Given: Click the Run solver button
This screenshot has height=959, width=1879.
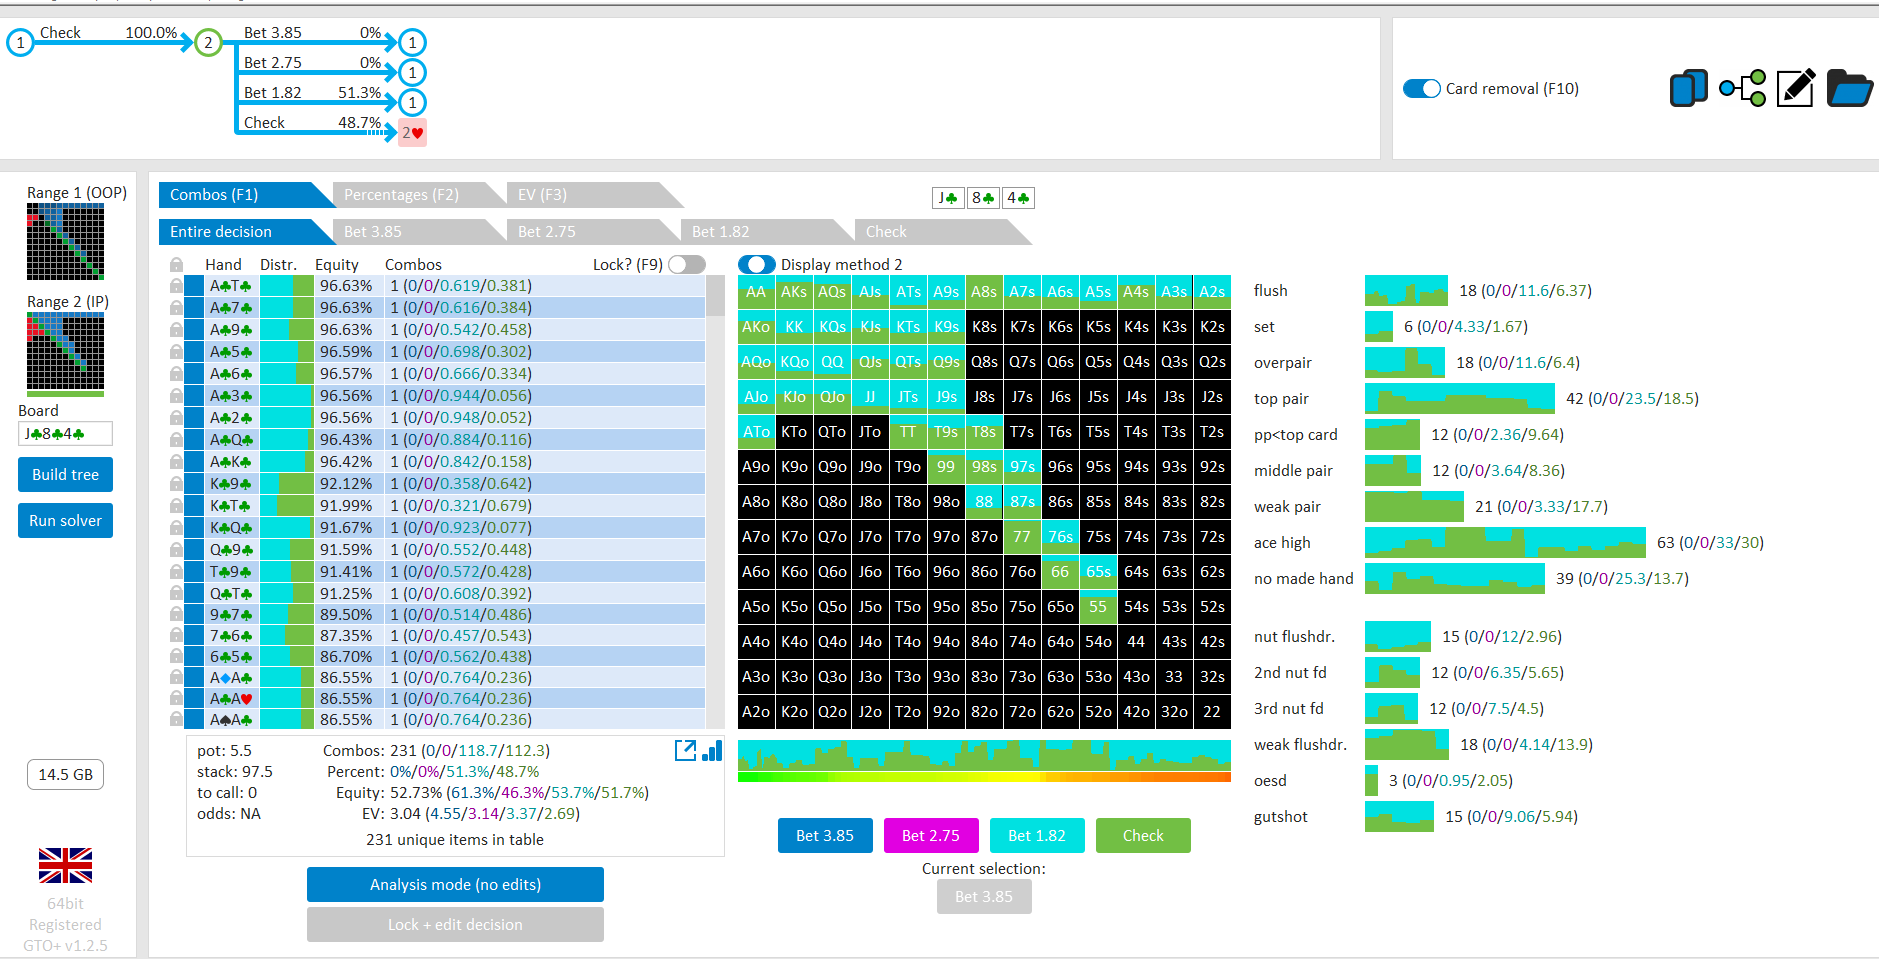Looking at the screenshot, I should tap(65, 521).
